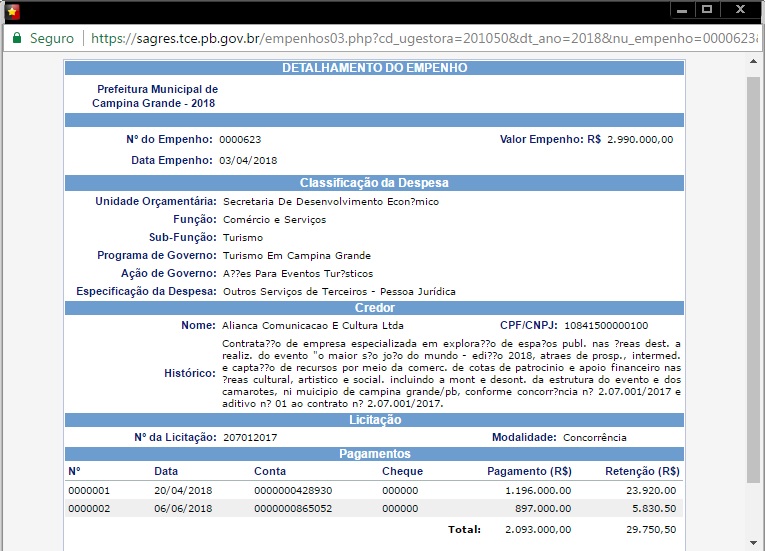Click the date 03/04/2018
The image size is (765, 551).
248,161
